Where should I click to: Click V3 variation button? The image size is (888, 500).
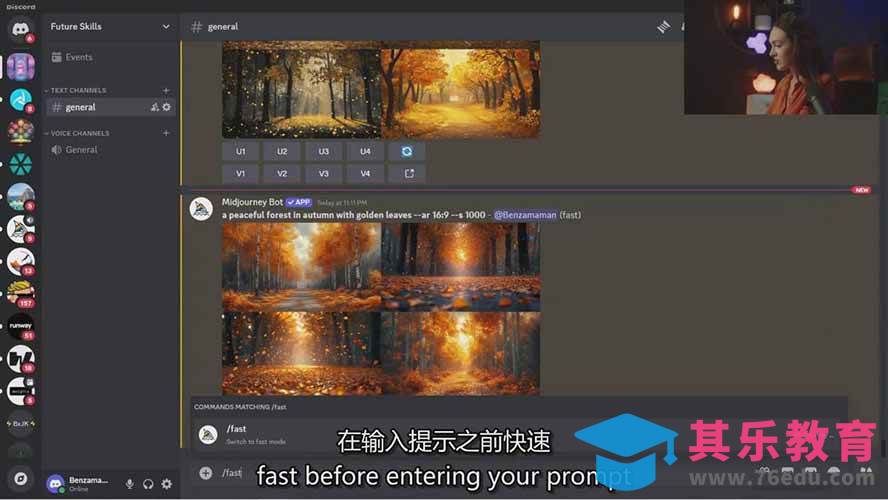[323, 174]
